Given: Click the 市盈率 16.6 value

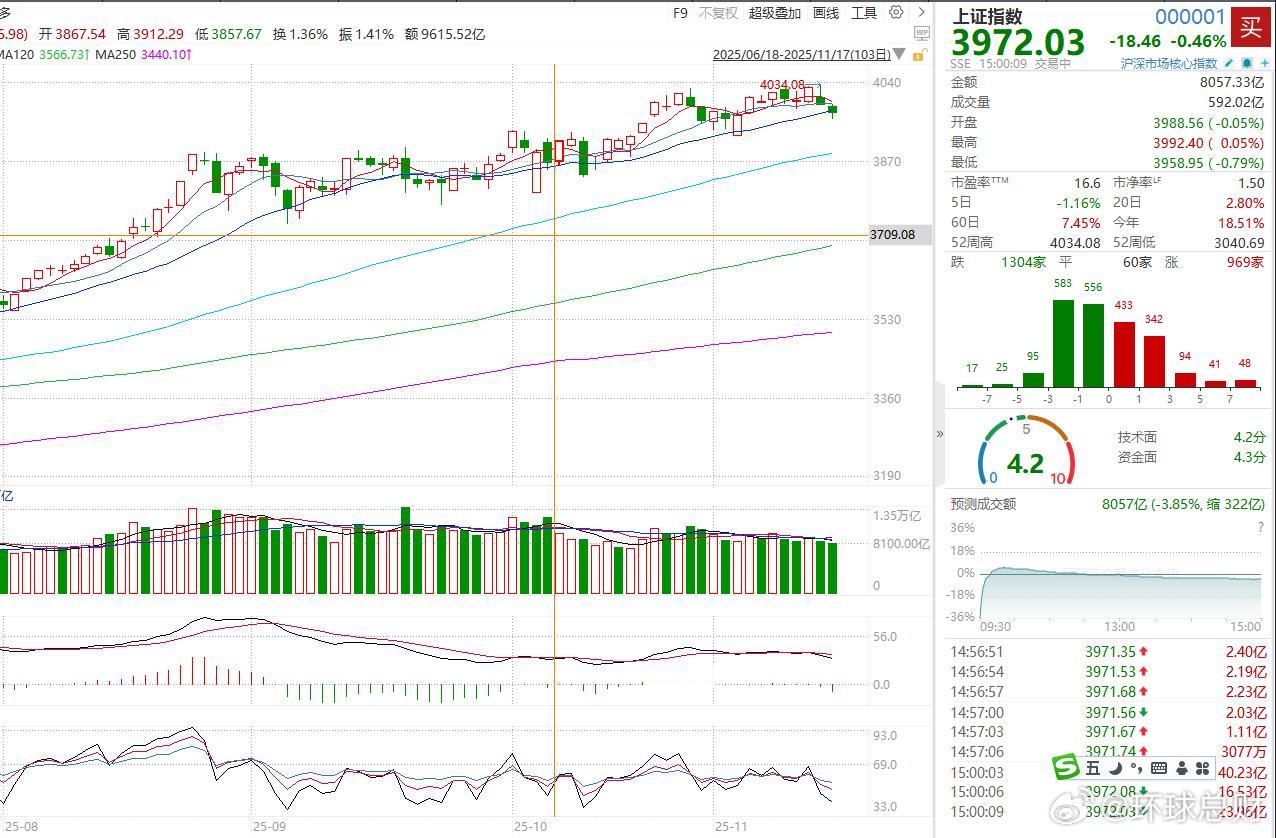Looking at the screenshot, I should pos(1087,183).
